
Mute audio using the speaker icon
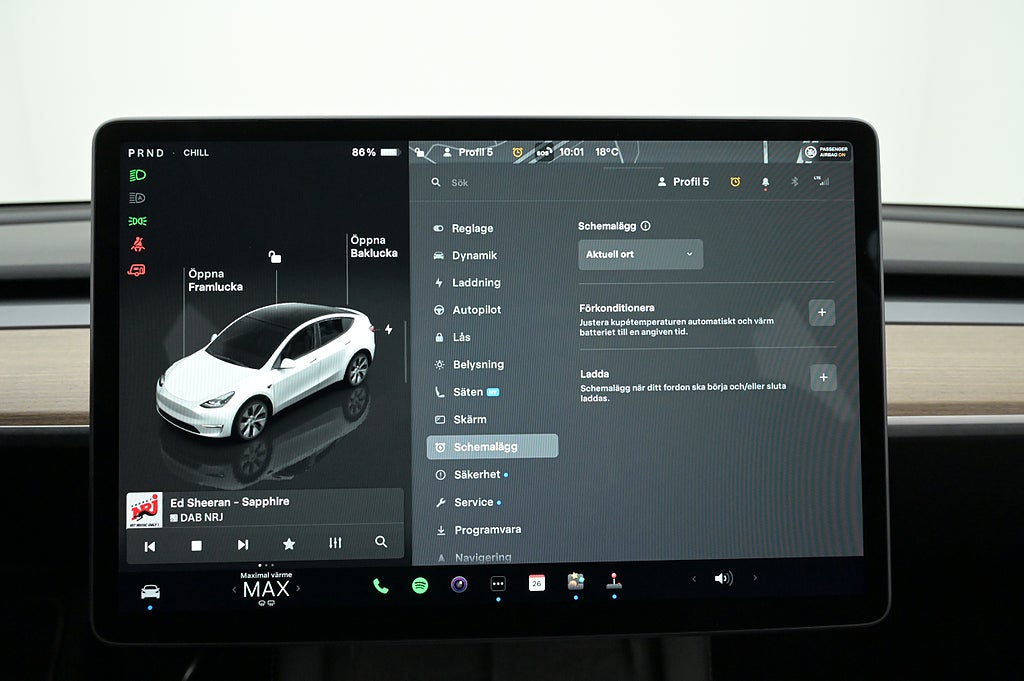(723, 578)
